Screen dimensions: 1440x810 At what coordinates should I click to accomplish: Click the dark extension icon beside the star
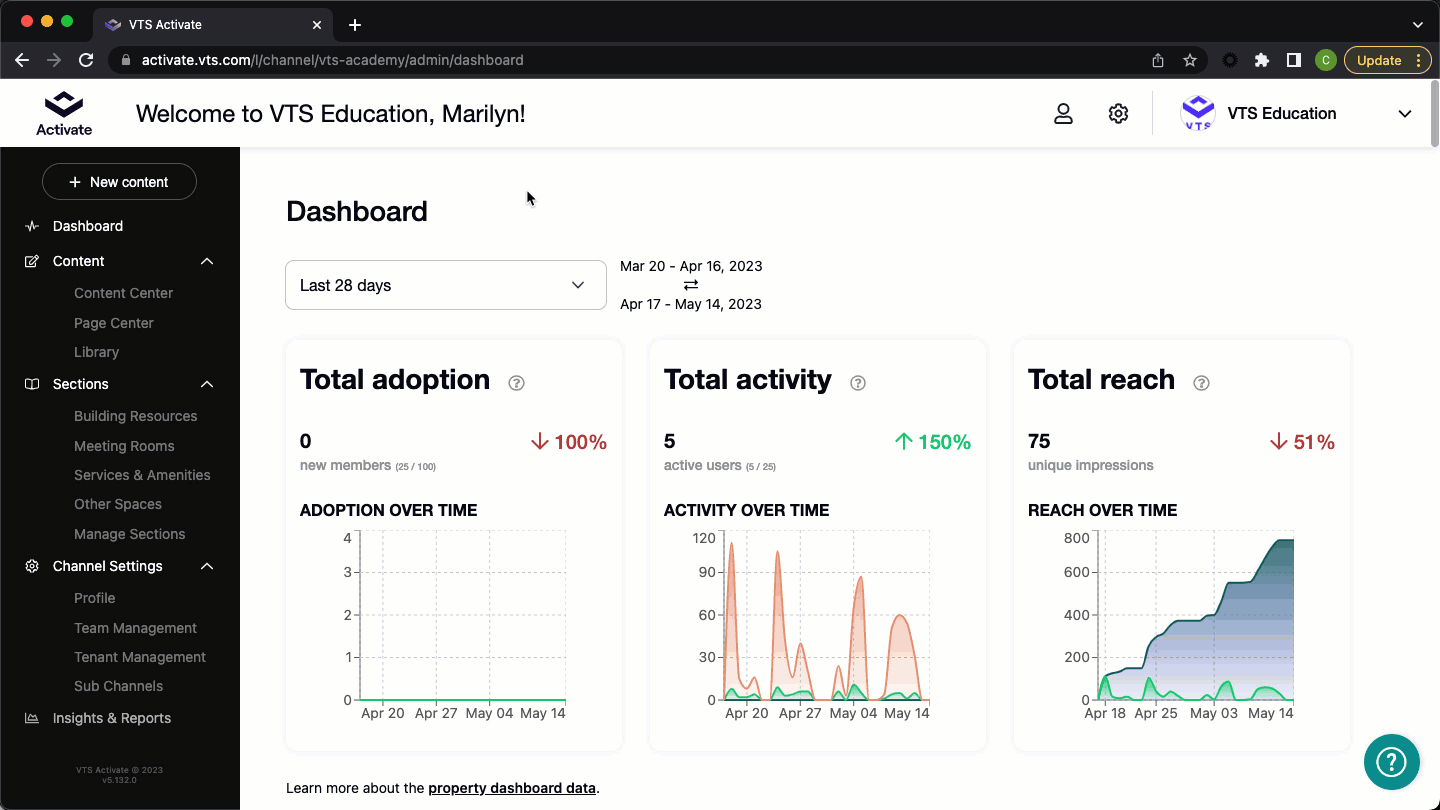[x=1230, y=60]
